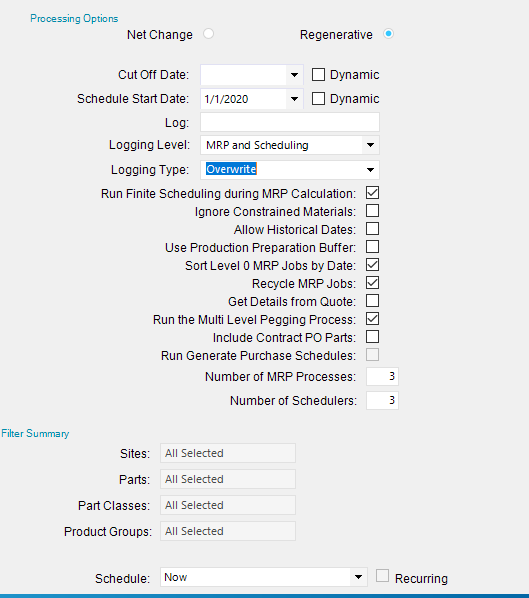Enable Allow Historical Dates checkbox
The width and height of the screenshot is (529, 598).
372,229
